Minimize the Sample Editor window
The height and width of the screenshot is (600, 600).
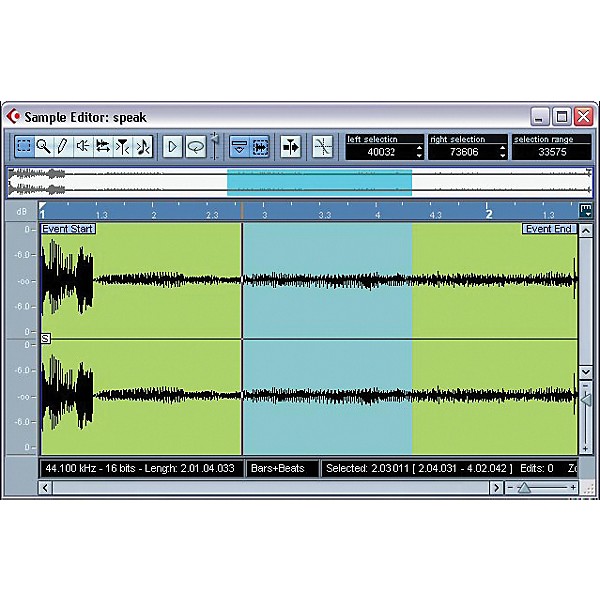pyautogui.click(x=540, y=116)
